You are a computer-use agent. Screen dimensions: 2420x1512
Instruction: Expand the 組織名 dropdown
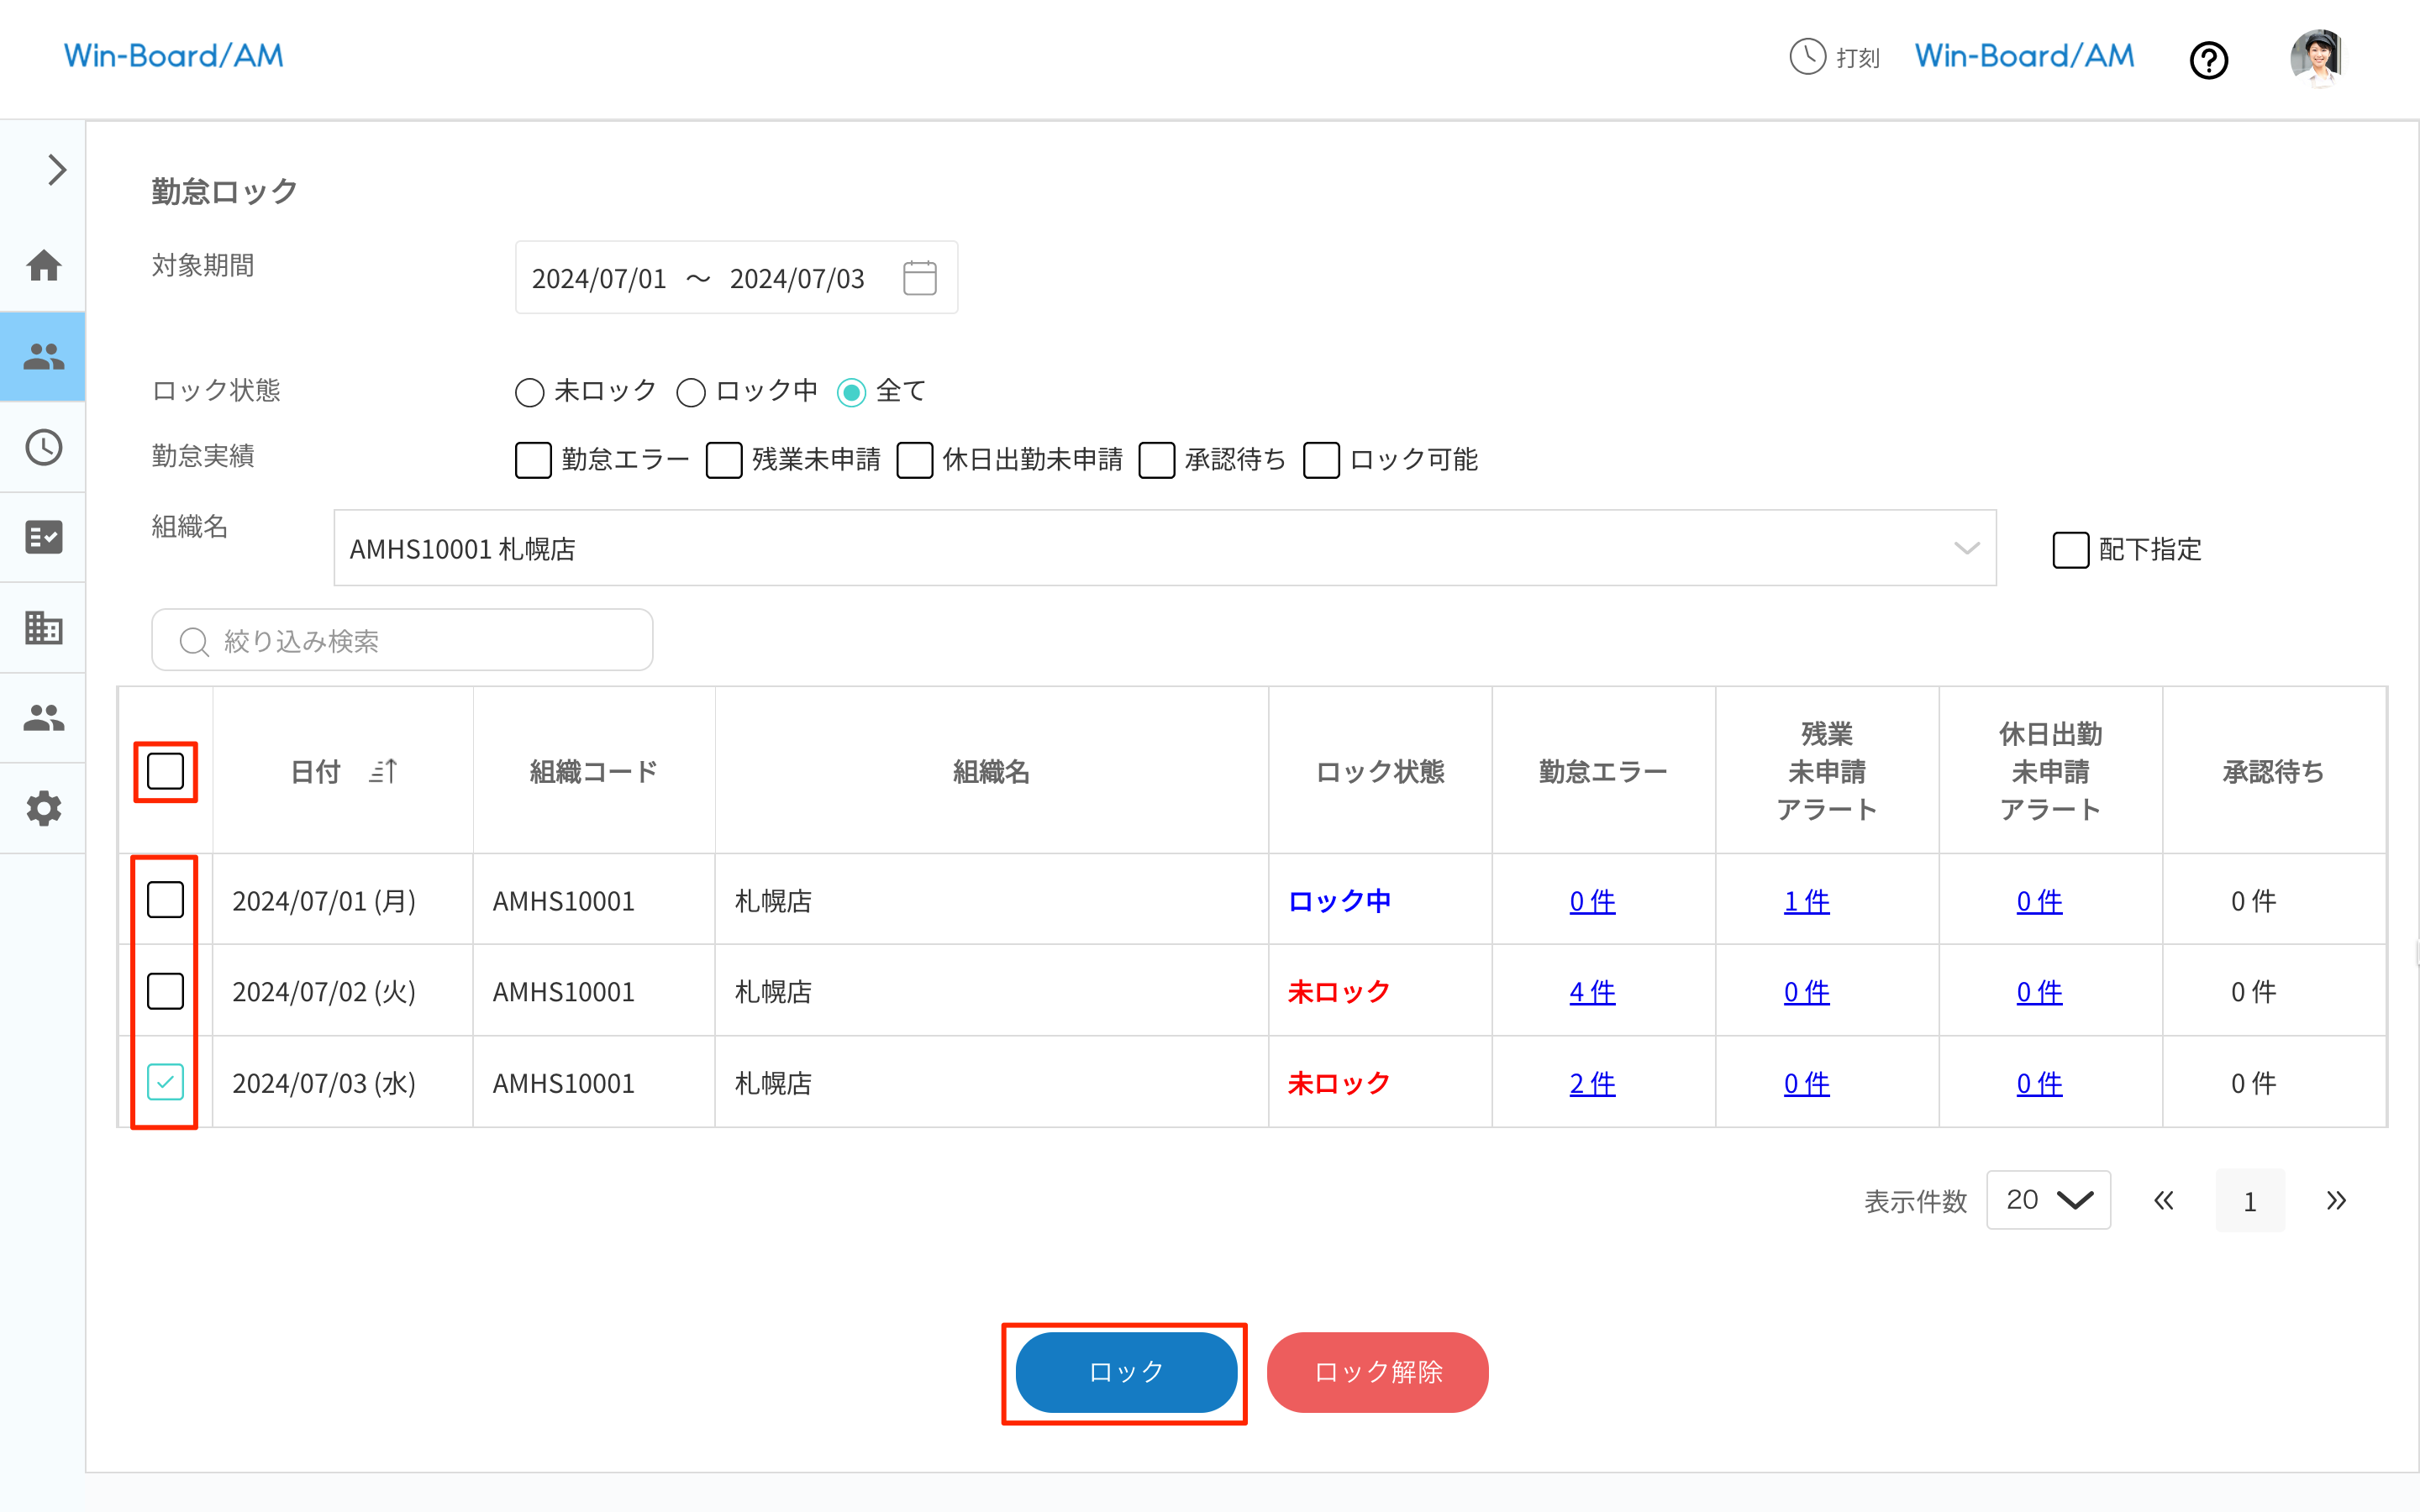1966,548
